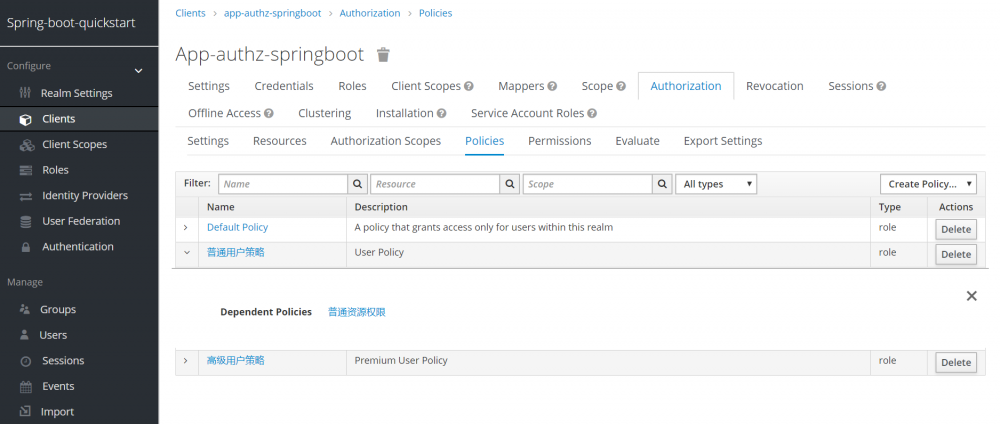The width and height of the screenshot is (1000, 424).
Task: Click the Import icon in sidebar
Action: click(x=26, y=412)
